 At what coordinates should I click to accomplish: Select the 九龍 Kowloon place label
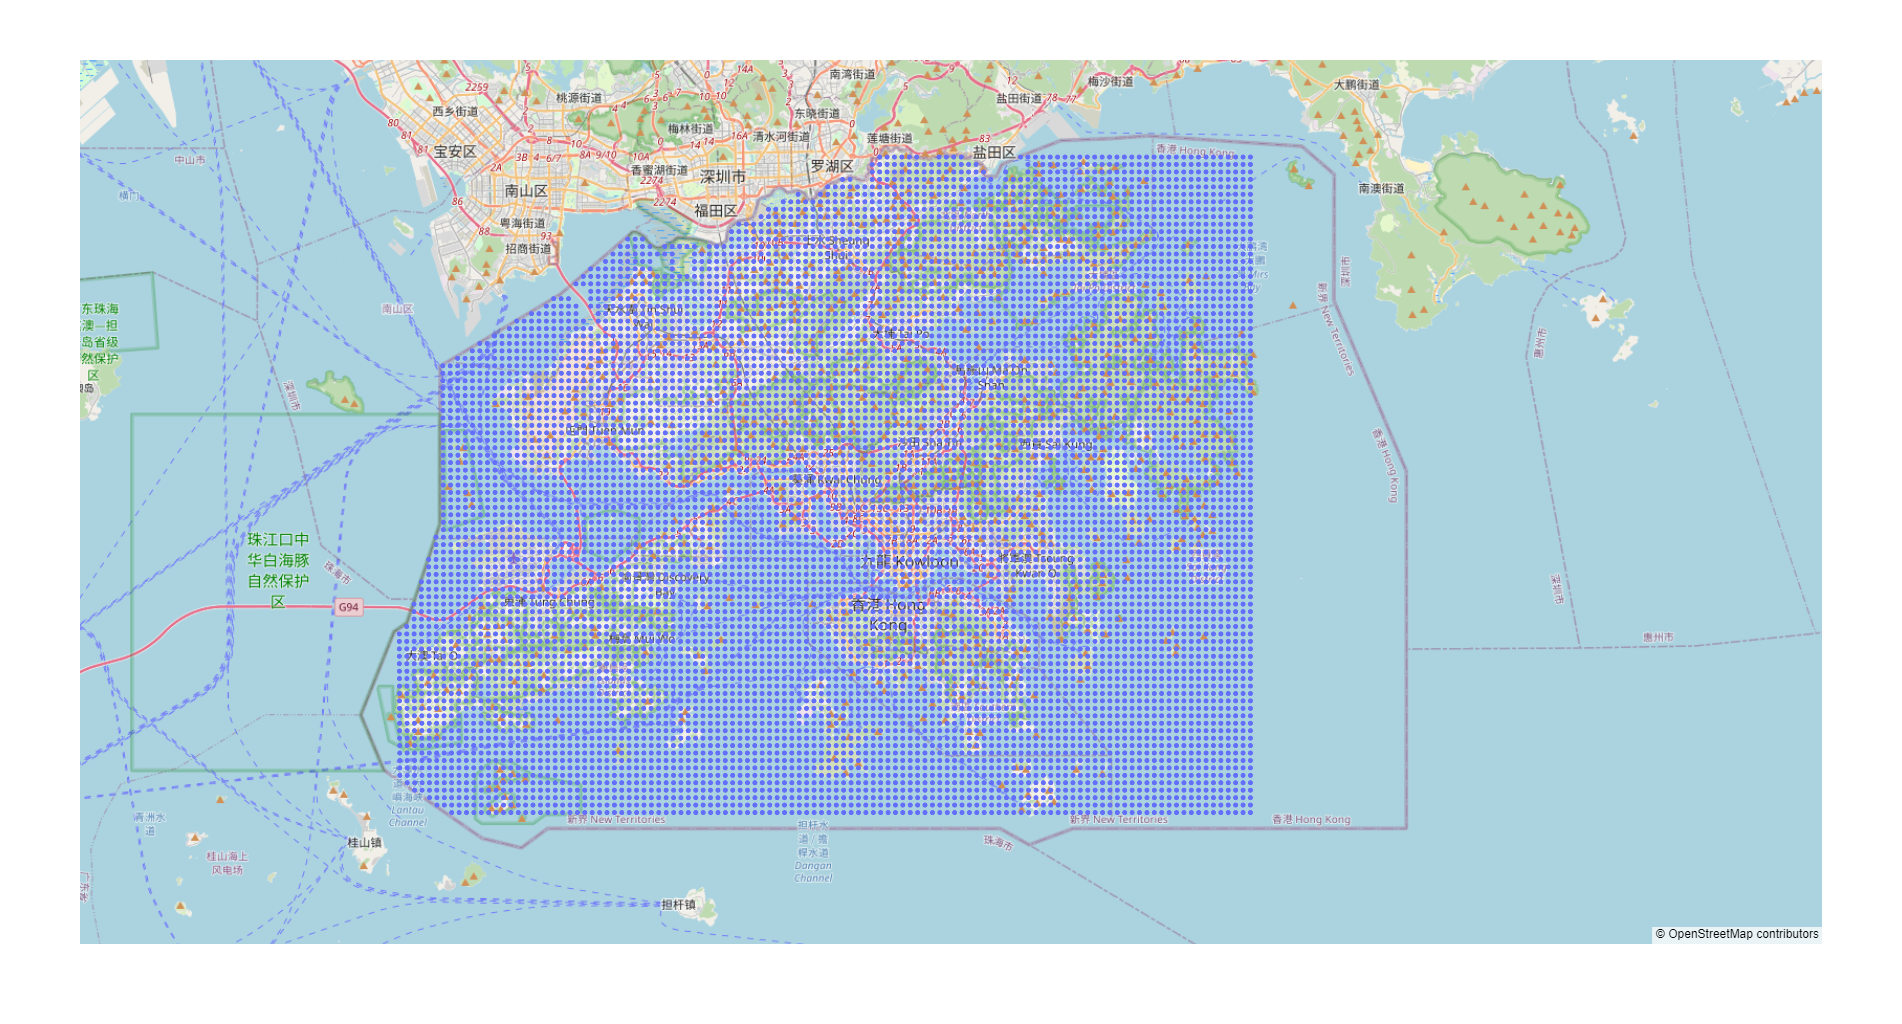(x=910, y=564)
